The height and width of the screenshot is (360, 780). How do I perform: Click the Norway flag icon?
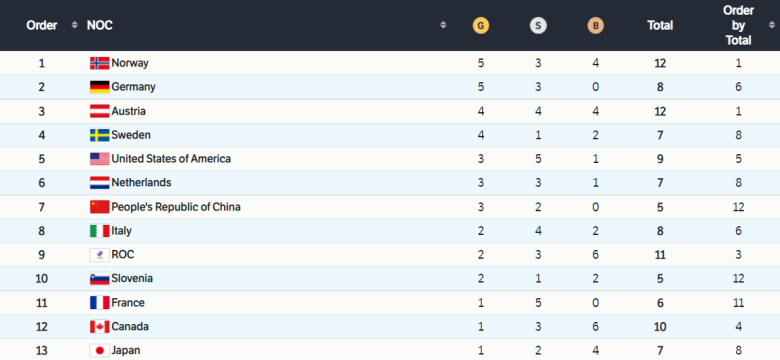point(99,63)
